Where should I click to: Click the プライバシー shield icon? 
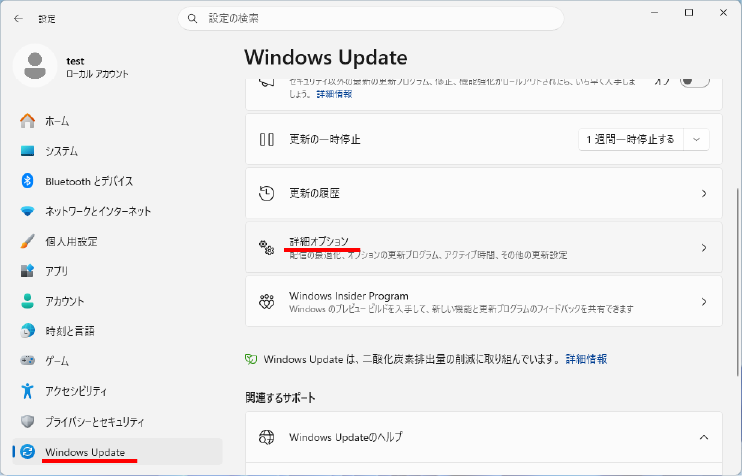27,421
